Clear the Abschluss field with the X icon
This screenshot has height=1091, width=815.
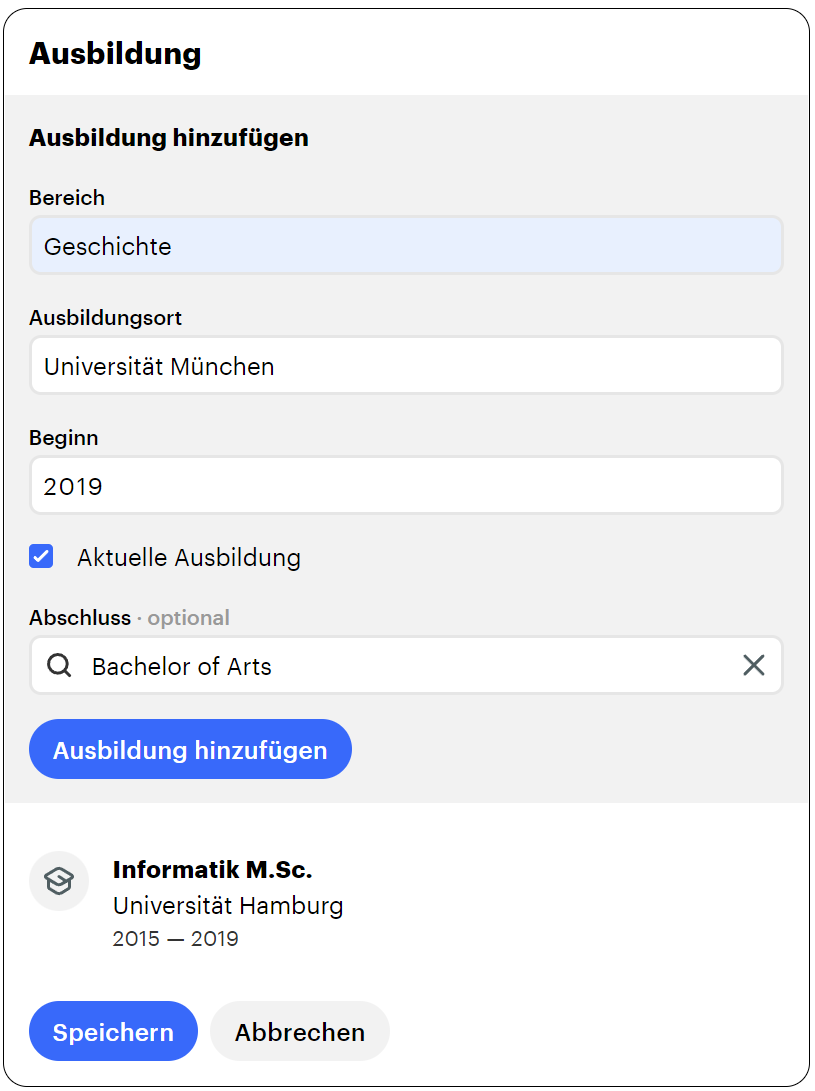pos(753,666)
